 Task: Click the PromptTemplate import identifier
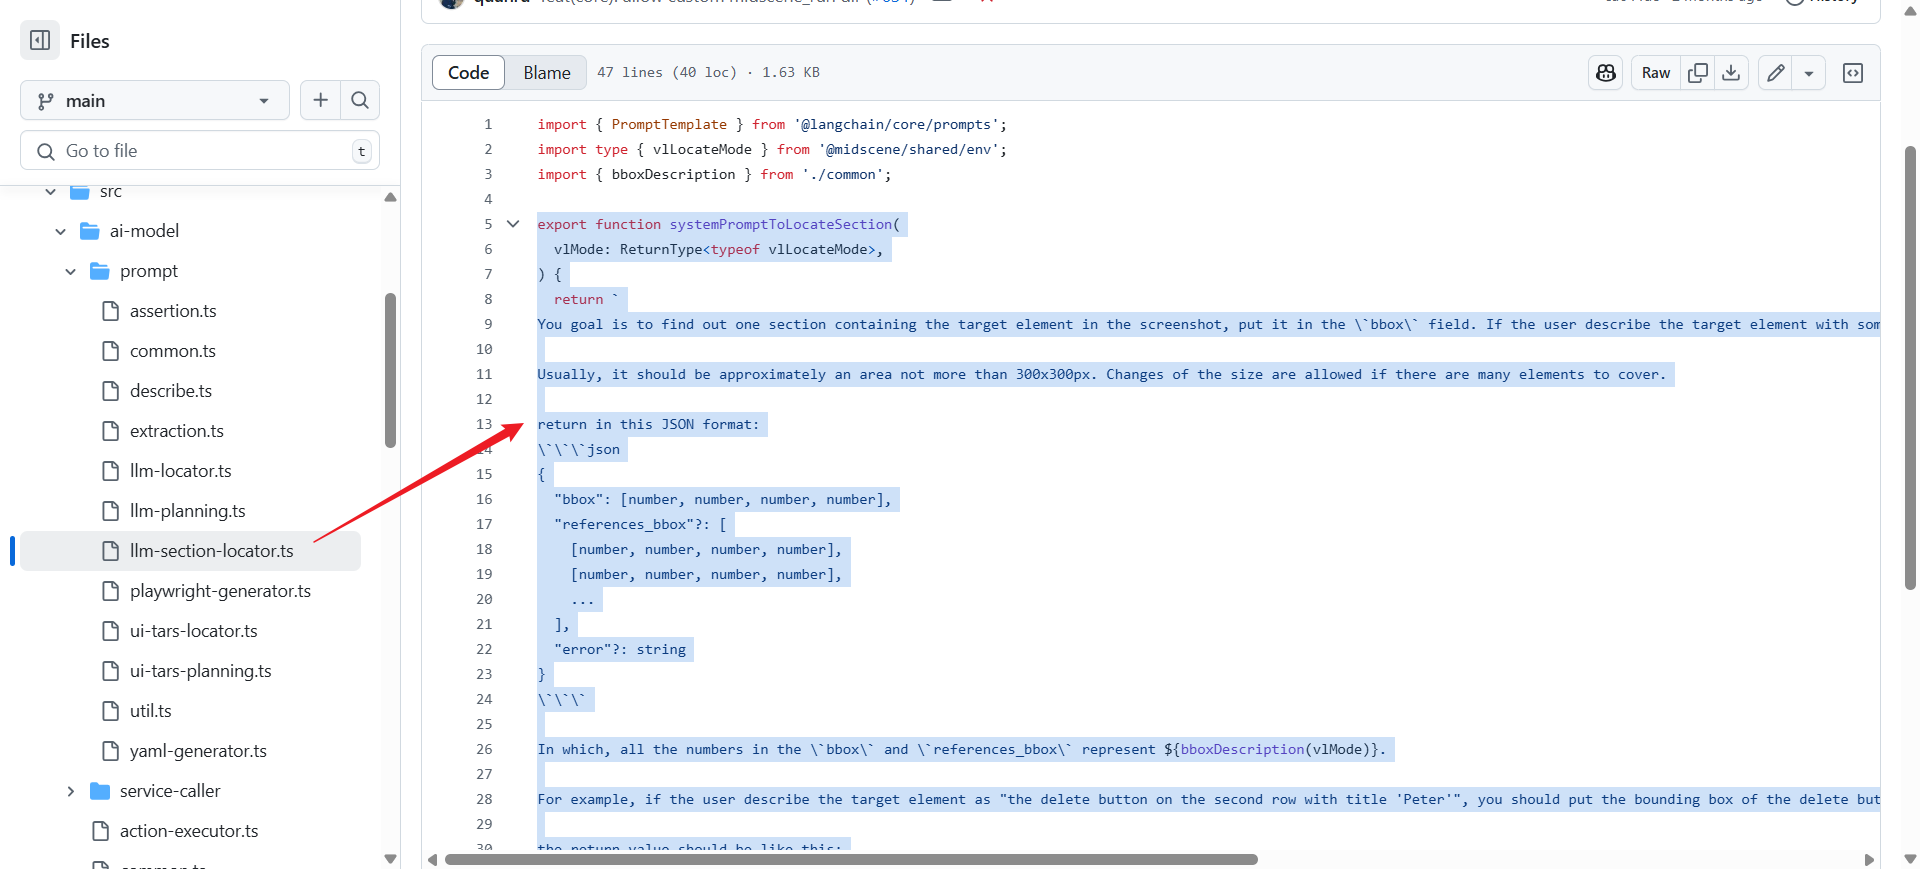point(669,124)
